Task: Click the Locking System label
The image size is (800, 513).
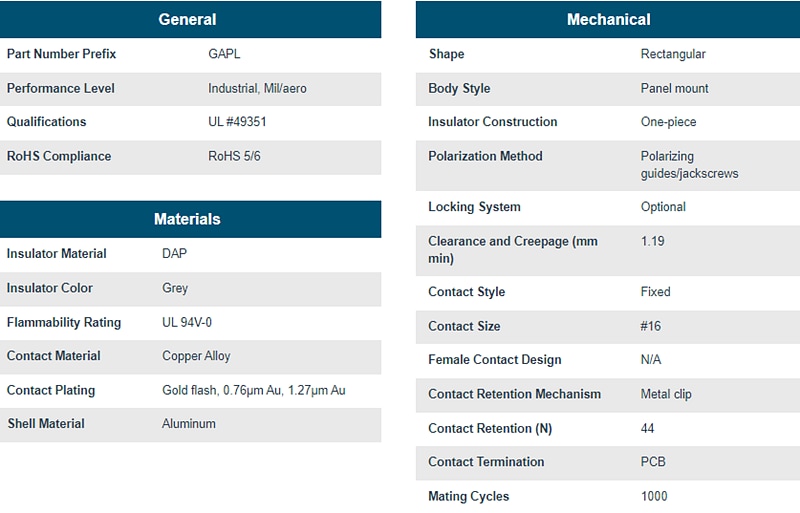Action: coord(474,207)
